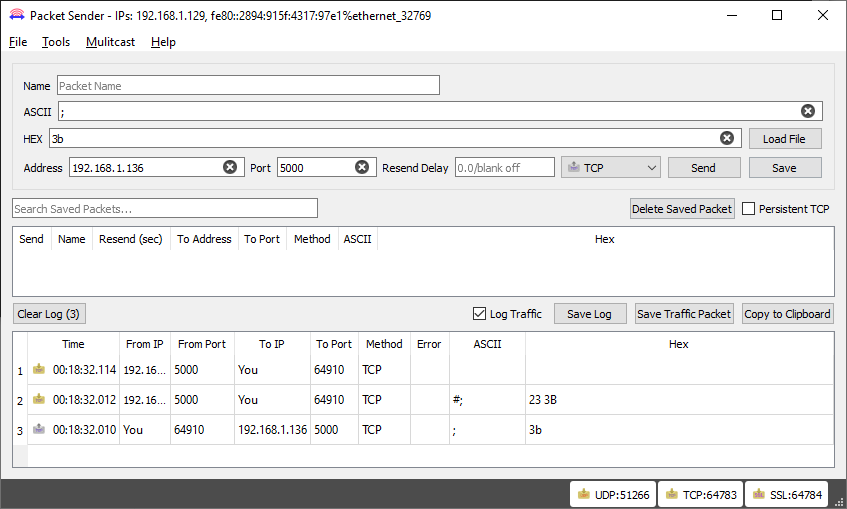Image resolution: width=847 pixels, height=509 pixels.
Task: Click the Resend Delay input field
Action: 505,168
